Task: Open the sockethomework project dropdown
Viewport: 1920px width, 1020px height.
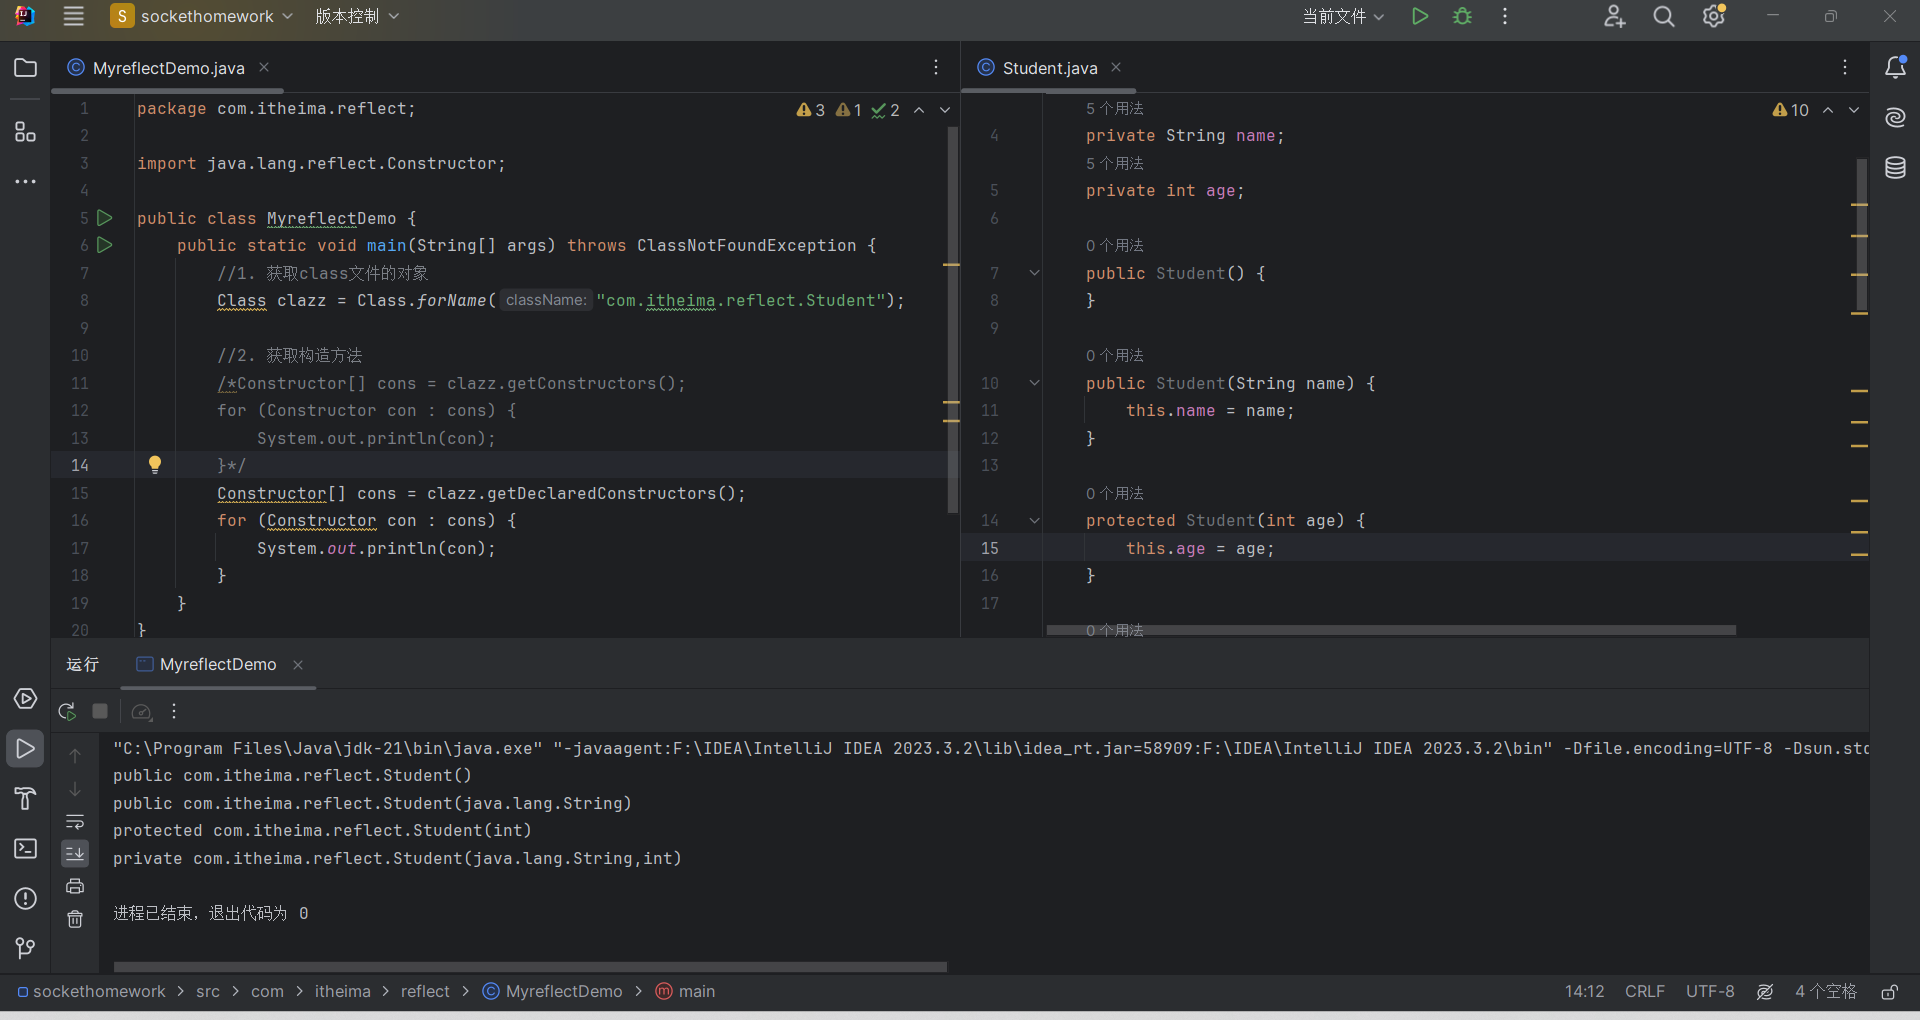Action: 202,16
